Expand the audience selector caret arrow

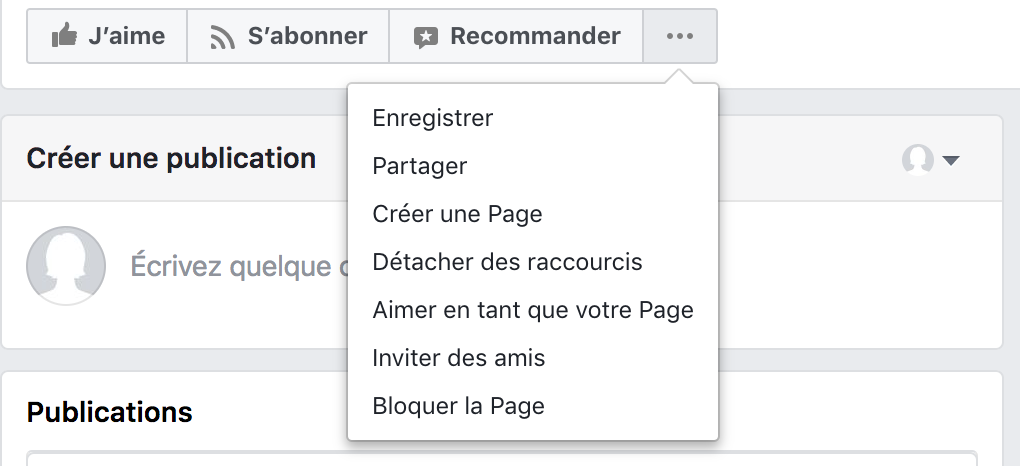pos(951,160)
